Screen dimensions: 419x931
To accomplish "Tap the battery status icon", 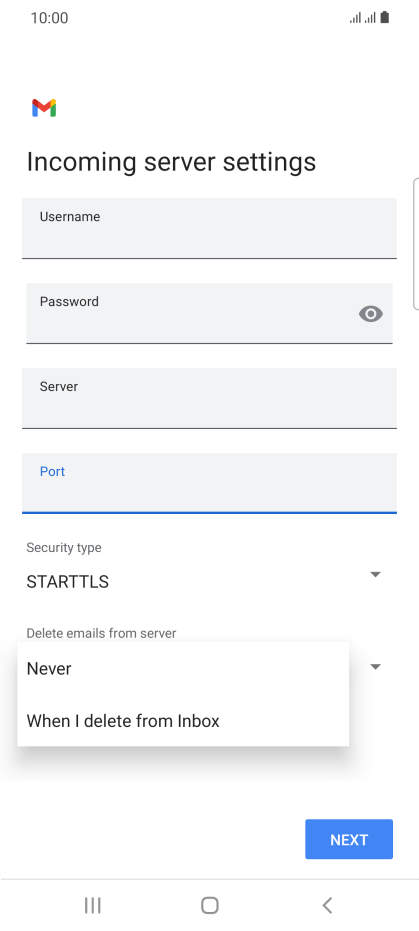I will (385, 17).
